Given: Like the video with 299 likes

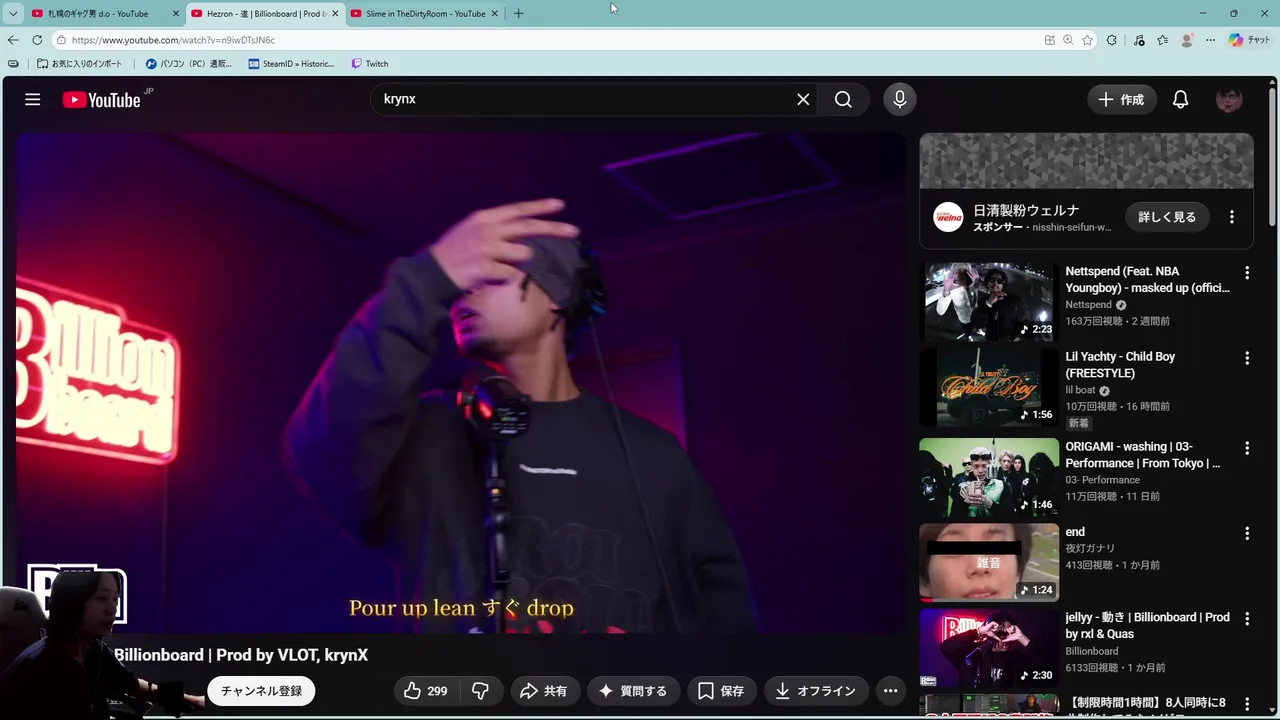Looking at the screenshot, I should (x=425, y=691).
